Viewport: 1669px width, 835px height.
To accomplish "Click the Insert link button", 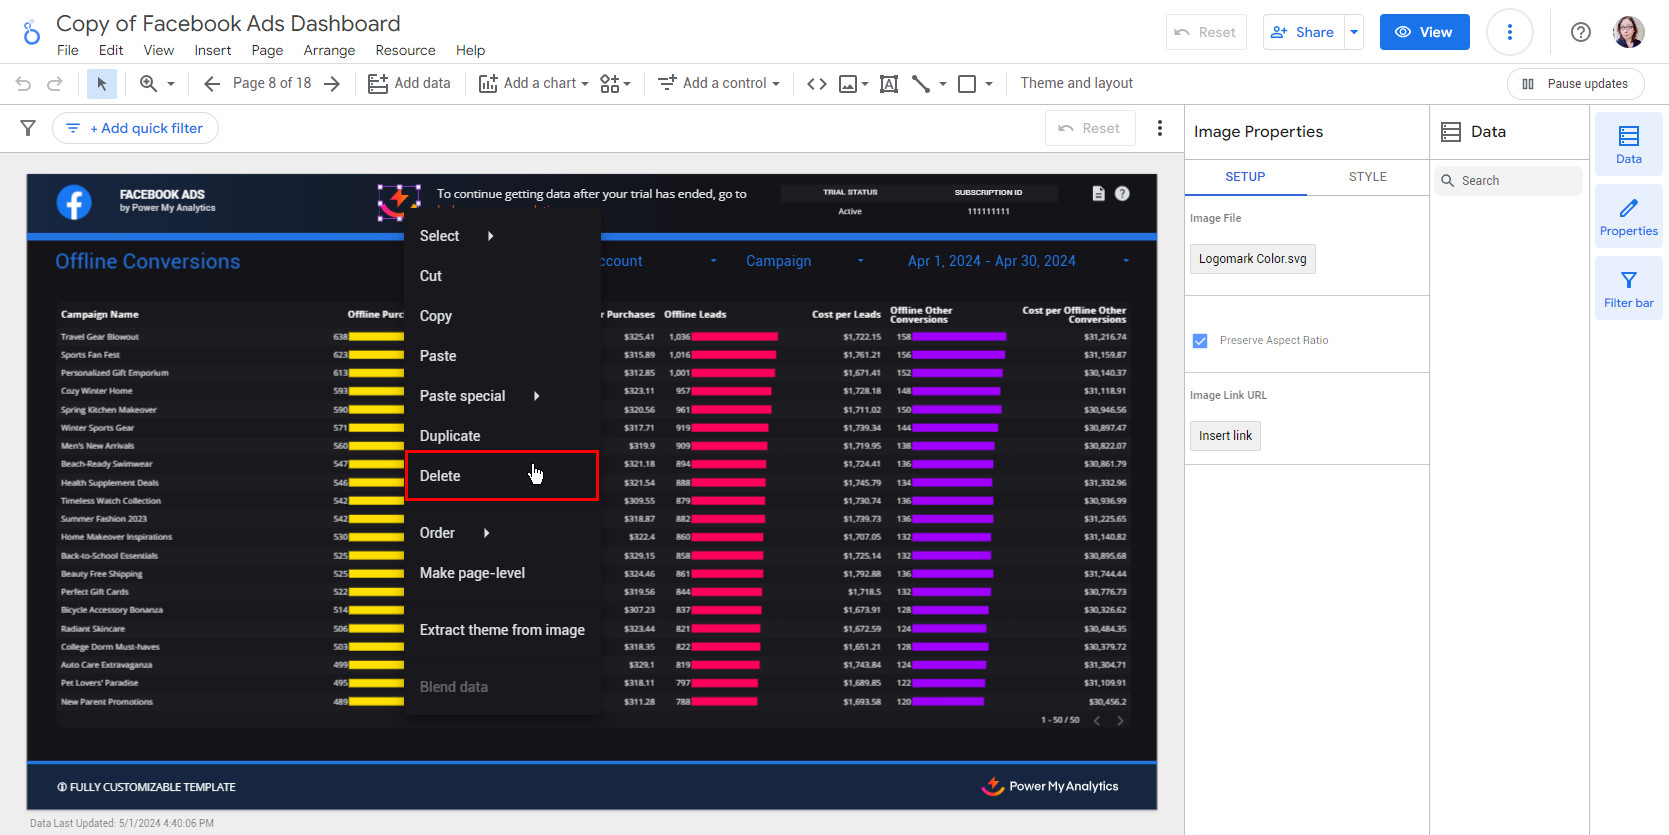I will pyautogui.click(x=1225, y=436).
